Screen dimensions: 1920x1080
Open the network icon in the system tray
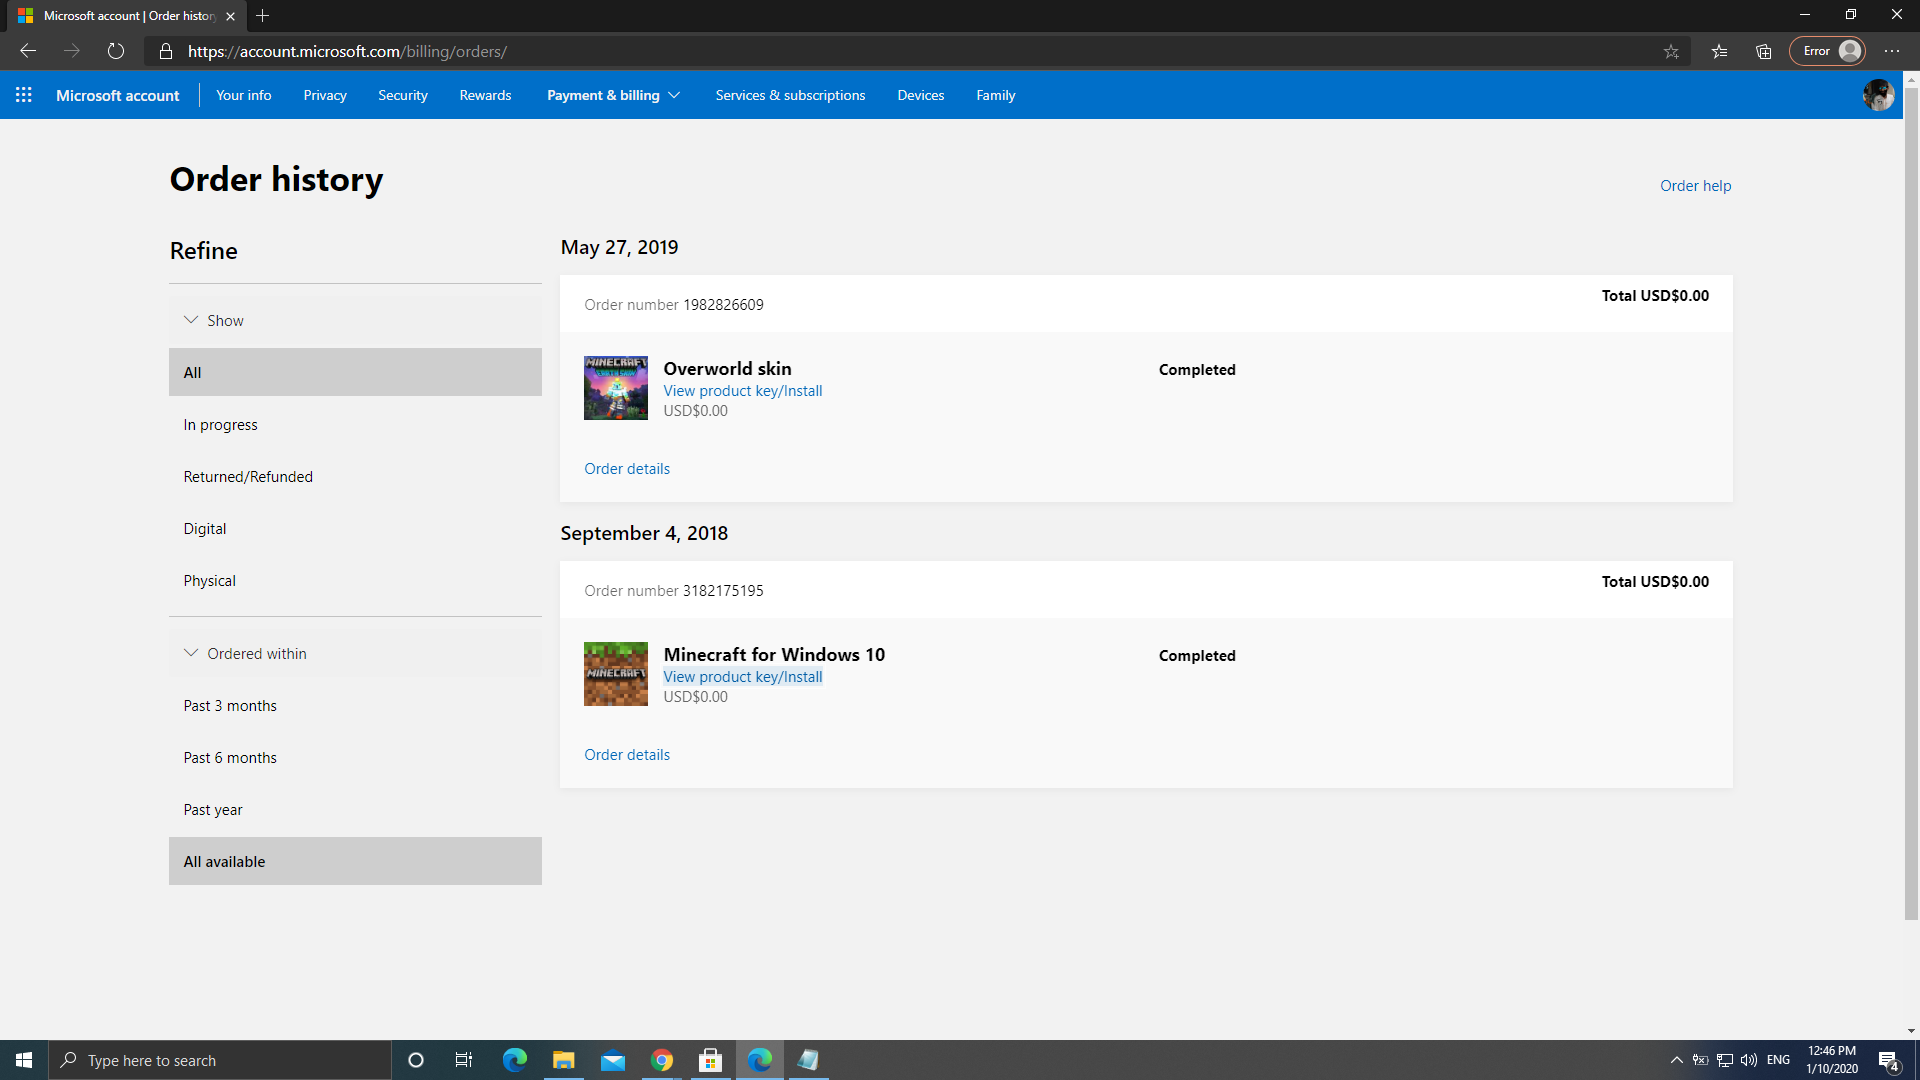[1725, 1060]
